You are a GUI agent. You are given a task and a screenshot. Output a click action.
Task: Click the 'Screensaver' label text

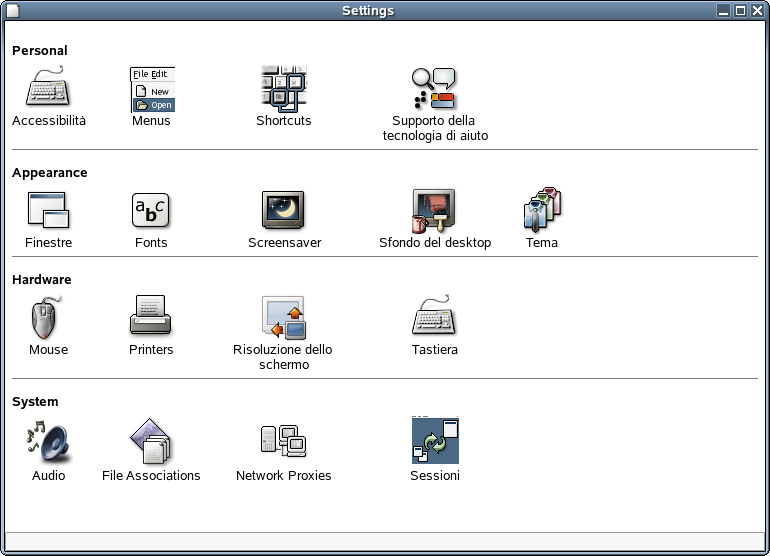(284, 243)
